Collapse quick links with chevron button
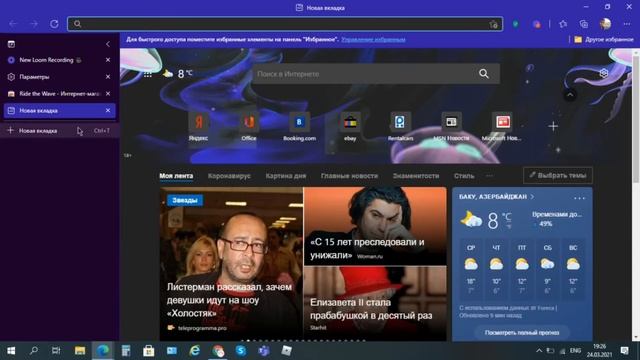 coord(570,95)
